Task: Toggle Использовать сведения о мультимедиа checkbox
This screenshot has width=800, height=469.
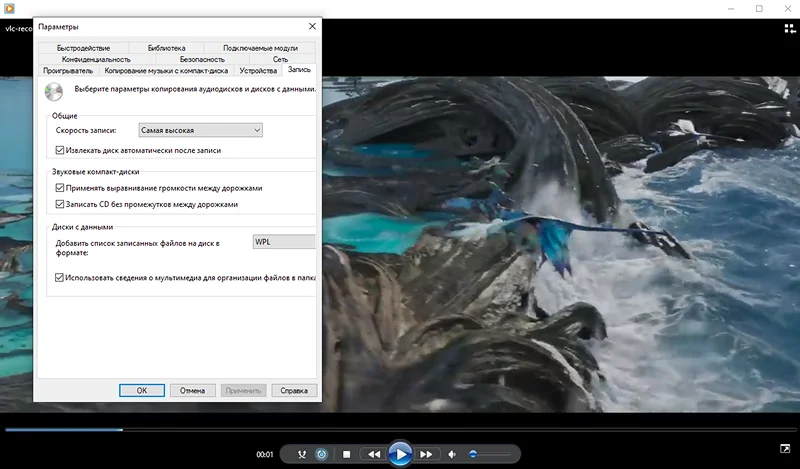Action: [59, 278]
